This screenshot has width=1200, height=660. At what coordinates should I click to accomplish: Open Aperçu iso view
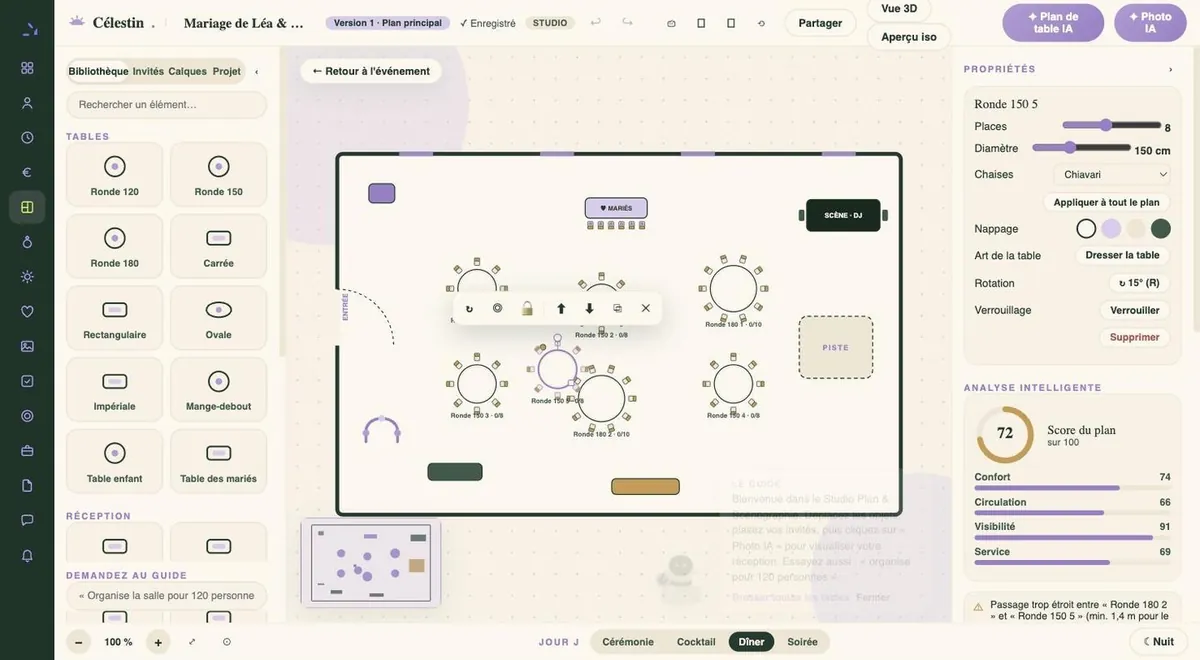coord(909,37)
